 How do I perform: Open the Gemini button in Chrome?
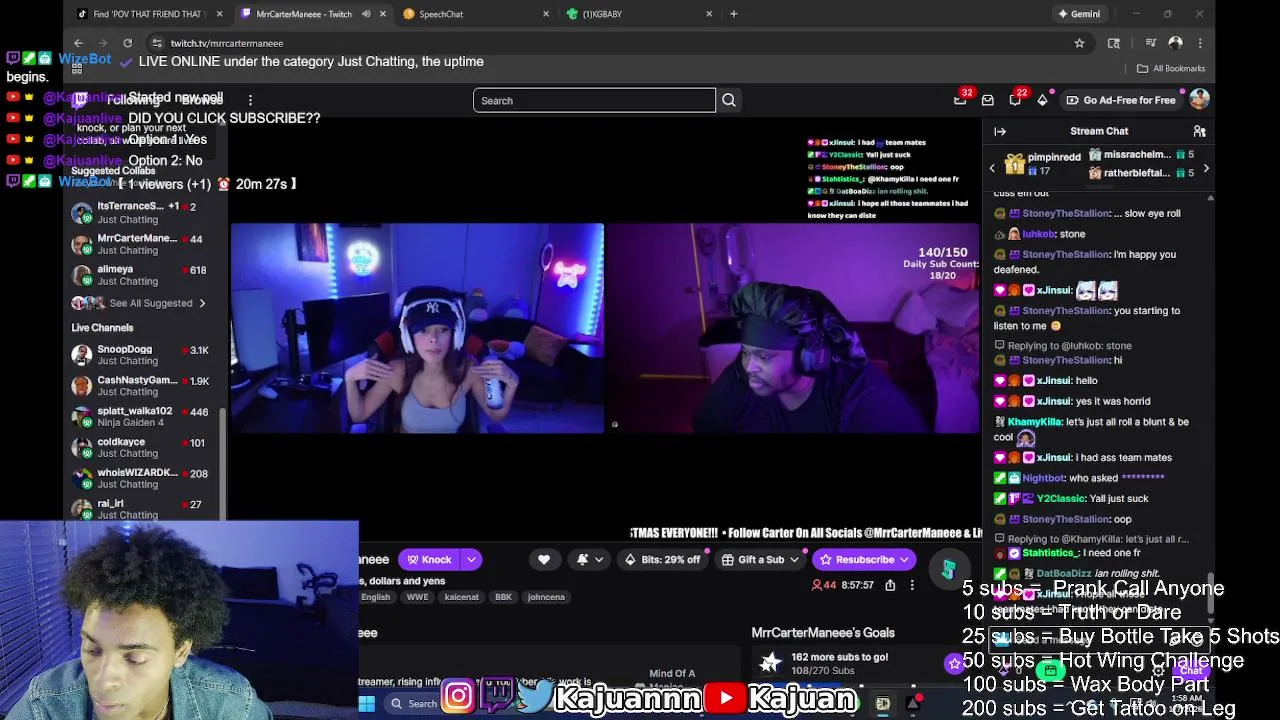[1080, 14]
